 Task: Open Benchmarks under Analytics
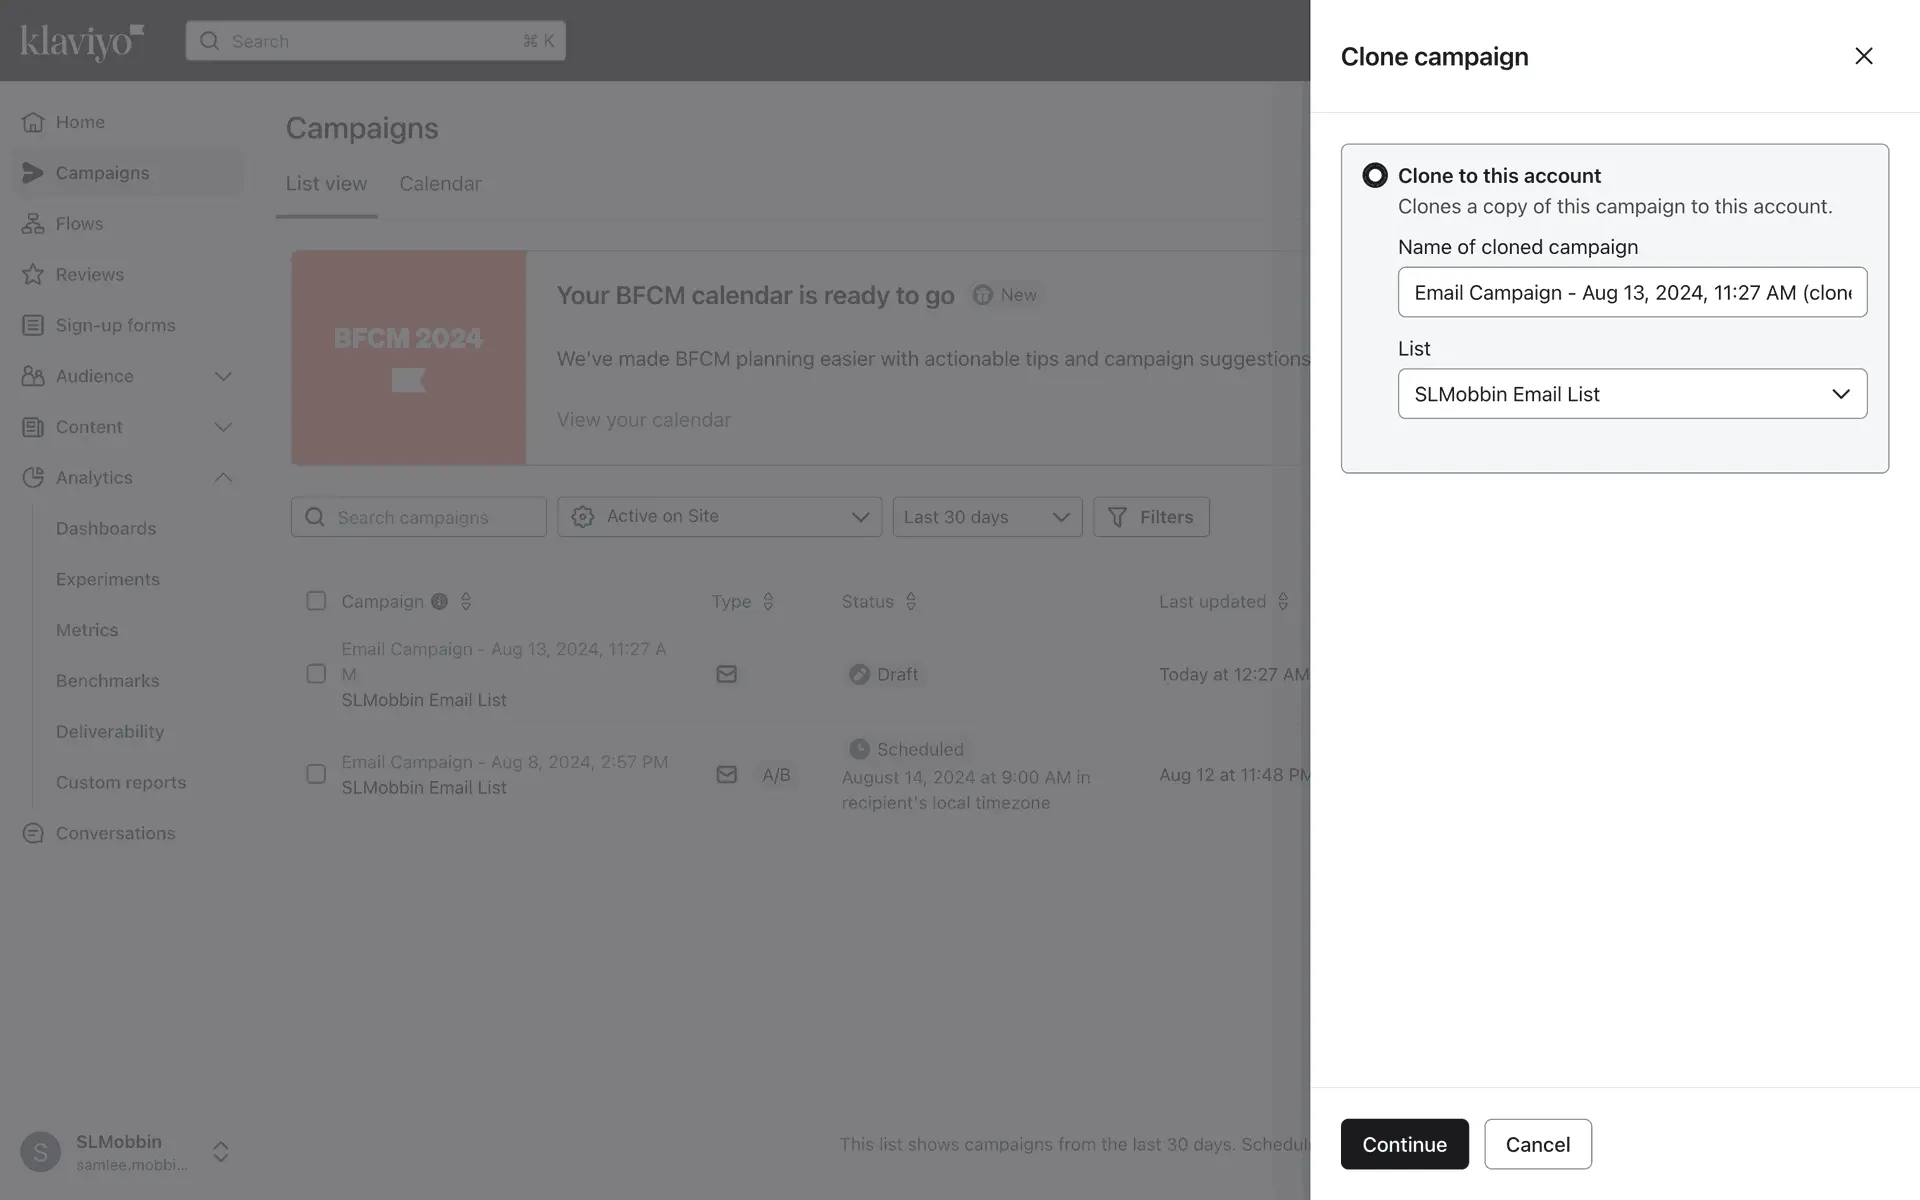pyautogui.click(x=108, y=681)
